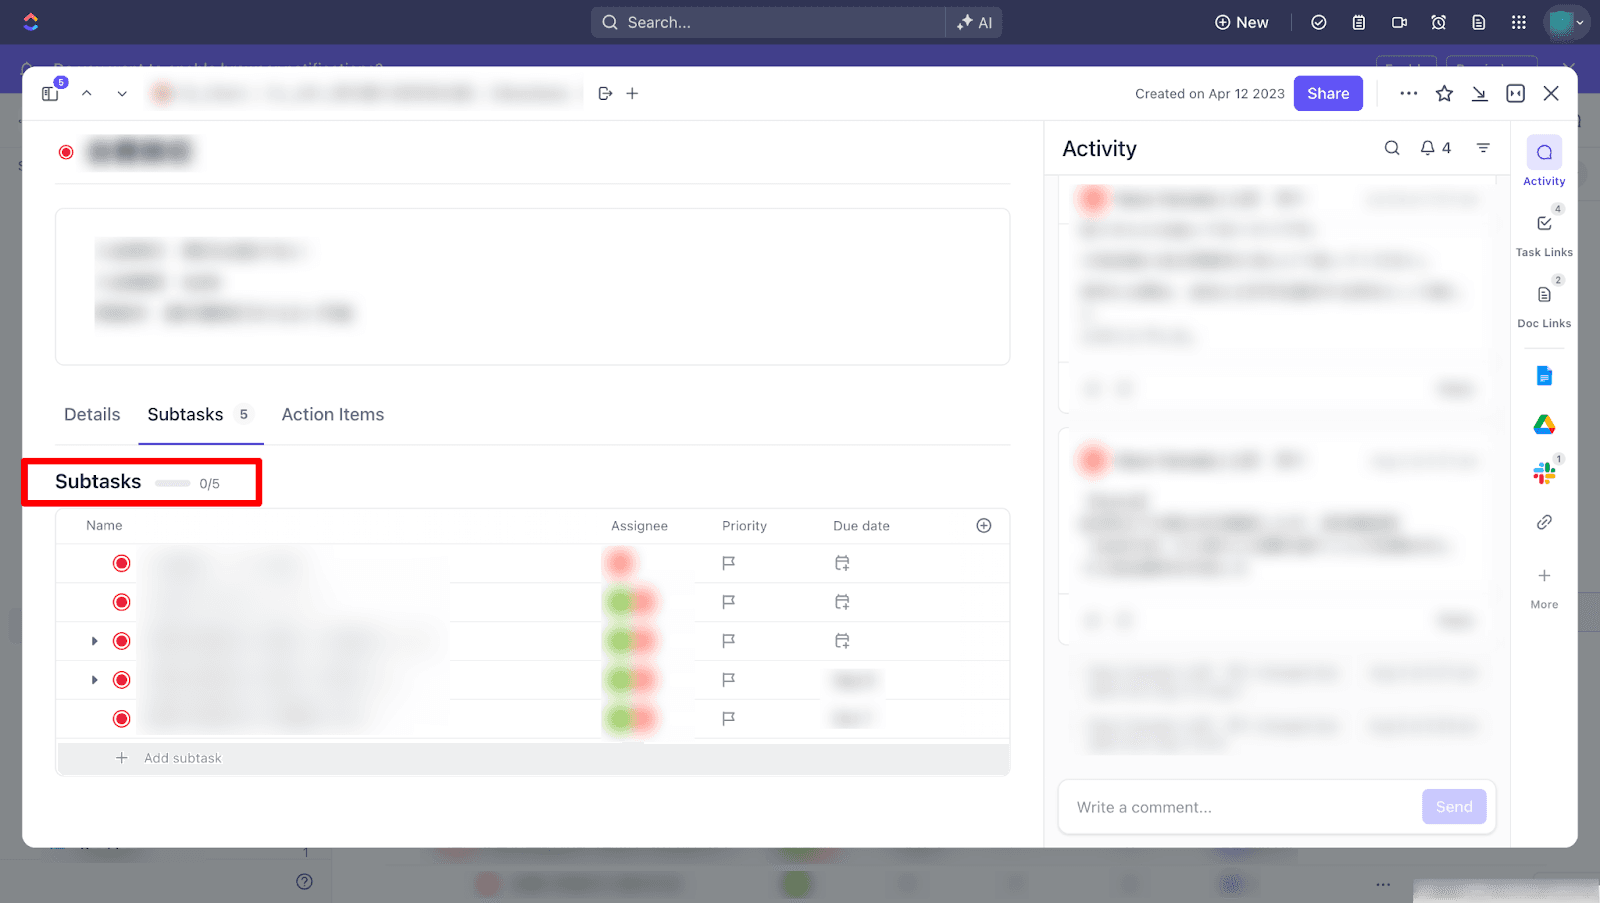Viewport: 1600px width, 903px height.
Task: Go to next task with down chevron
Action: coord(122,93)
